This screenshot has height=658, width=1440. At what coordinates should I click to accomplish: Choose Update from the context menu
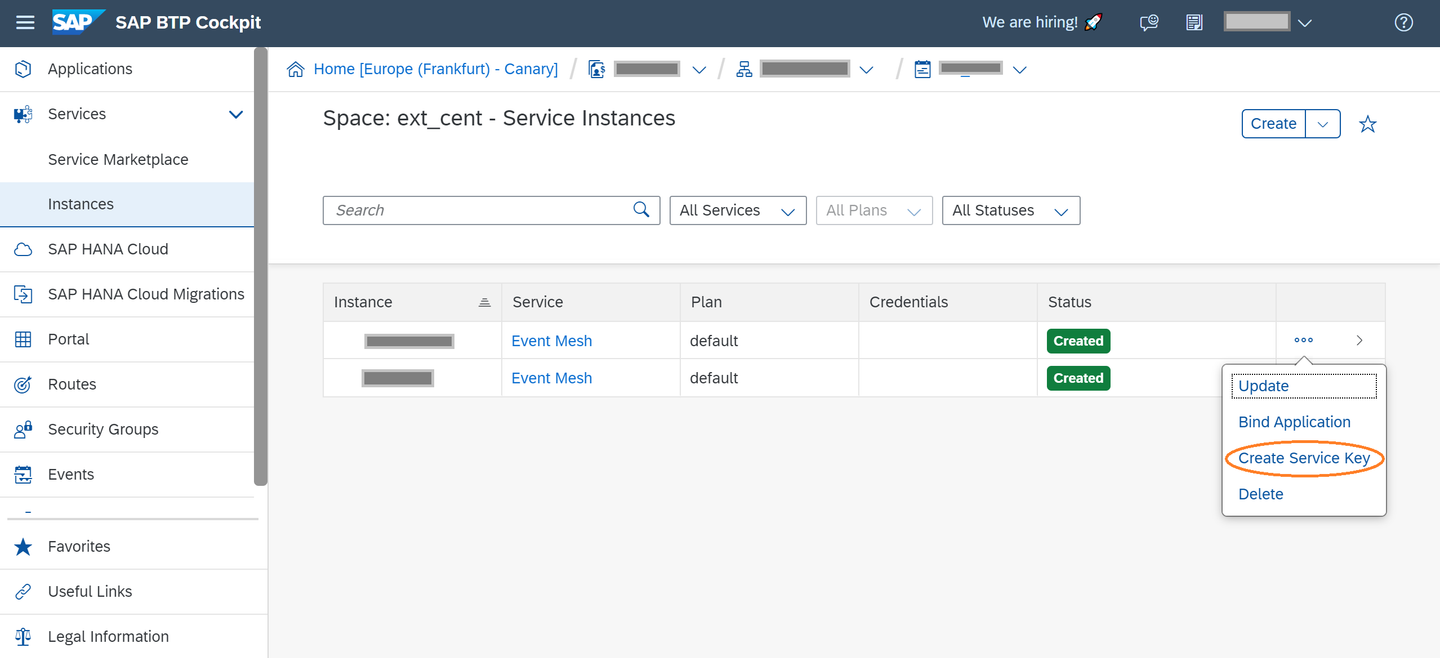tap(1304, 386)
